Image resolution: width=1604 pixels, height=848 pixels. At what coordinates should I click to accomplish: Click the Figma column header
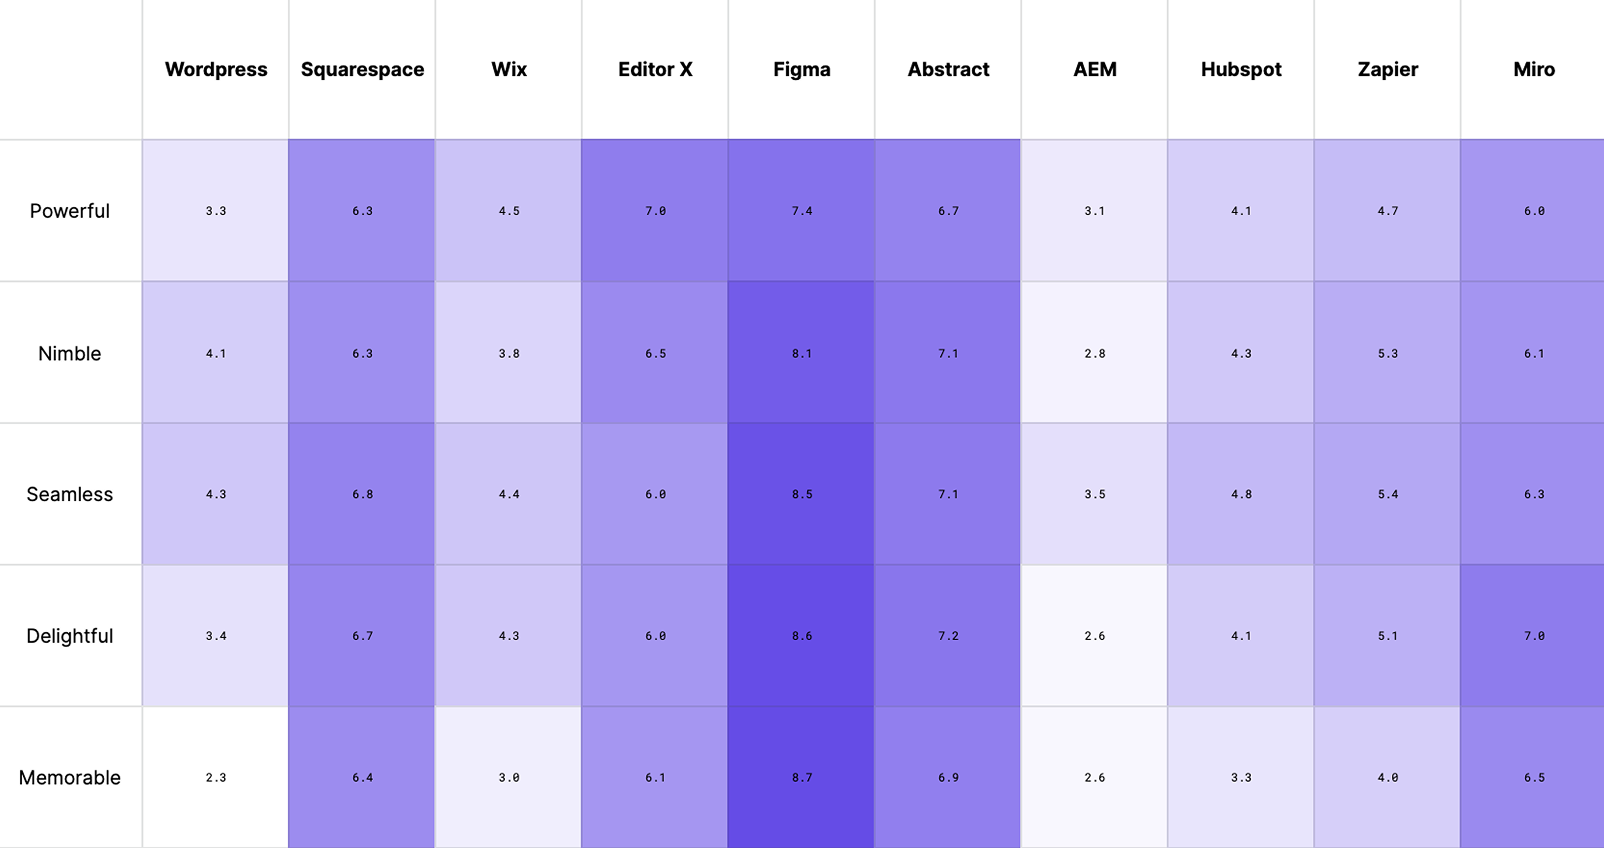[x=802, y=69]
